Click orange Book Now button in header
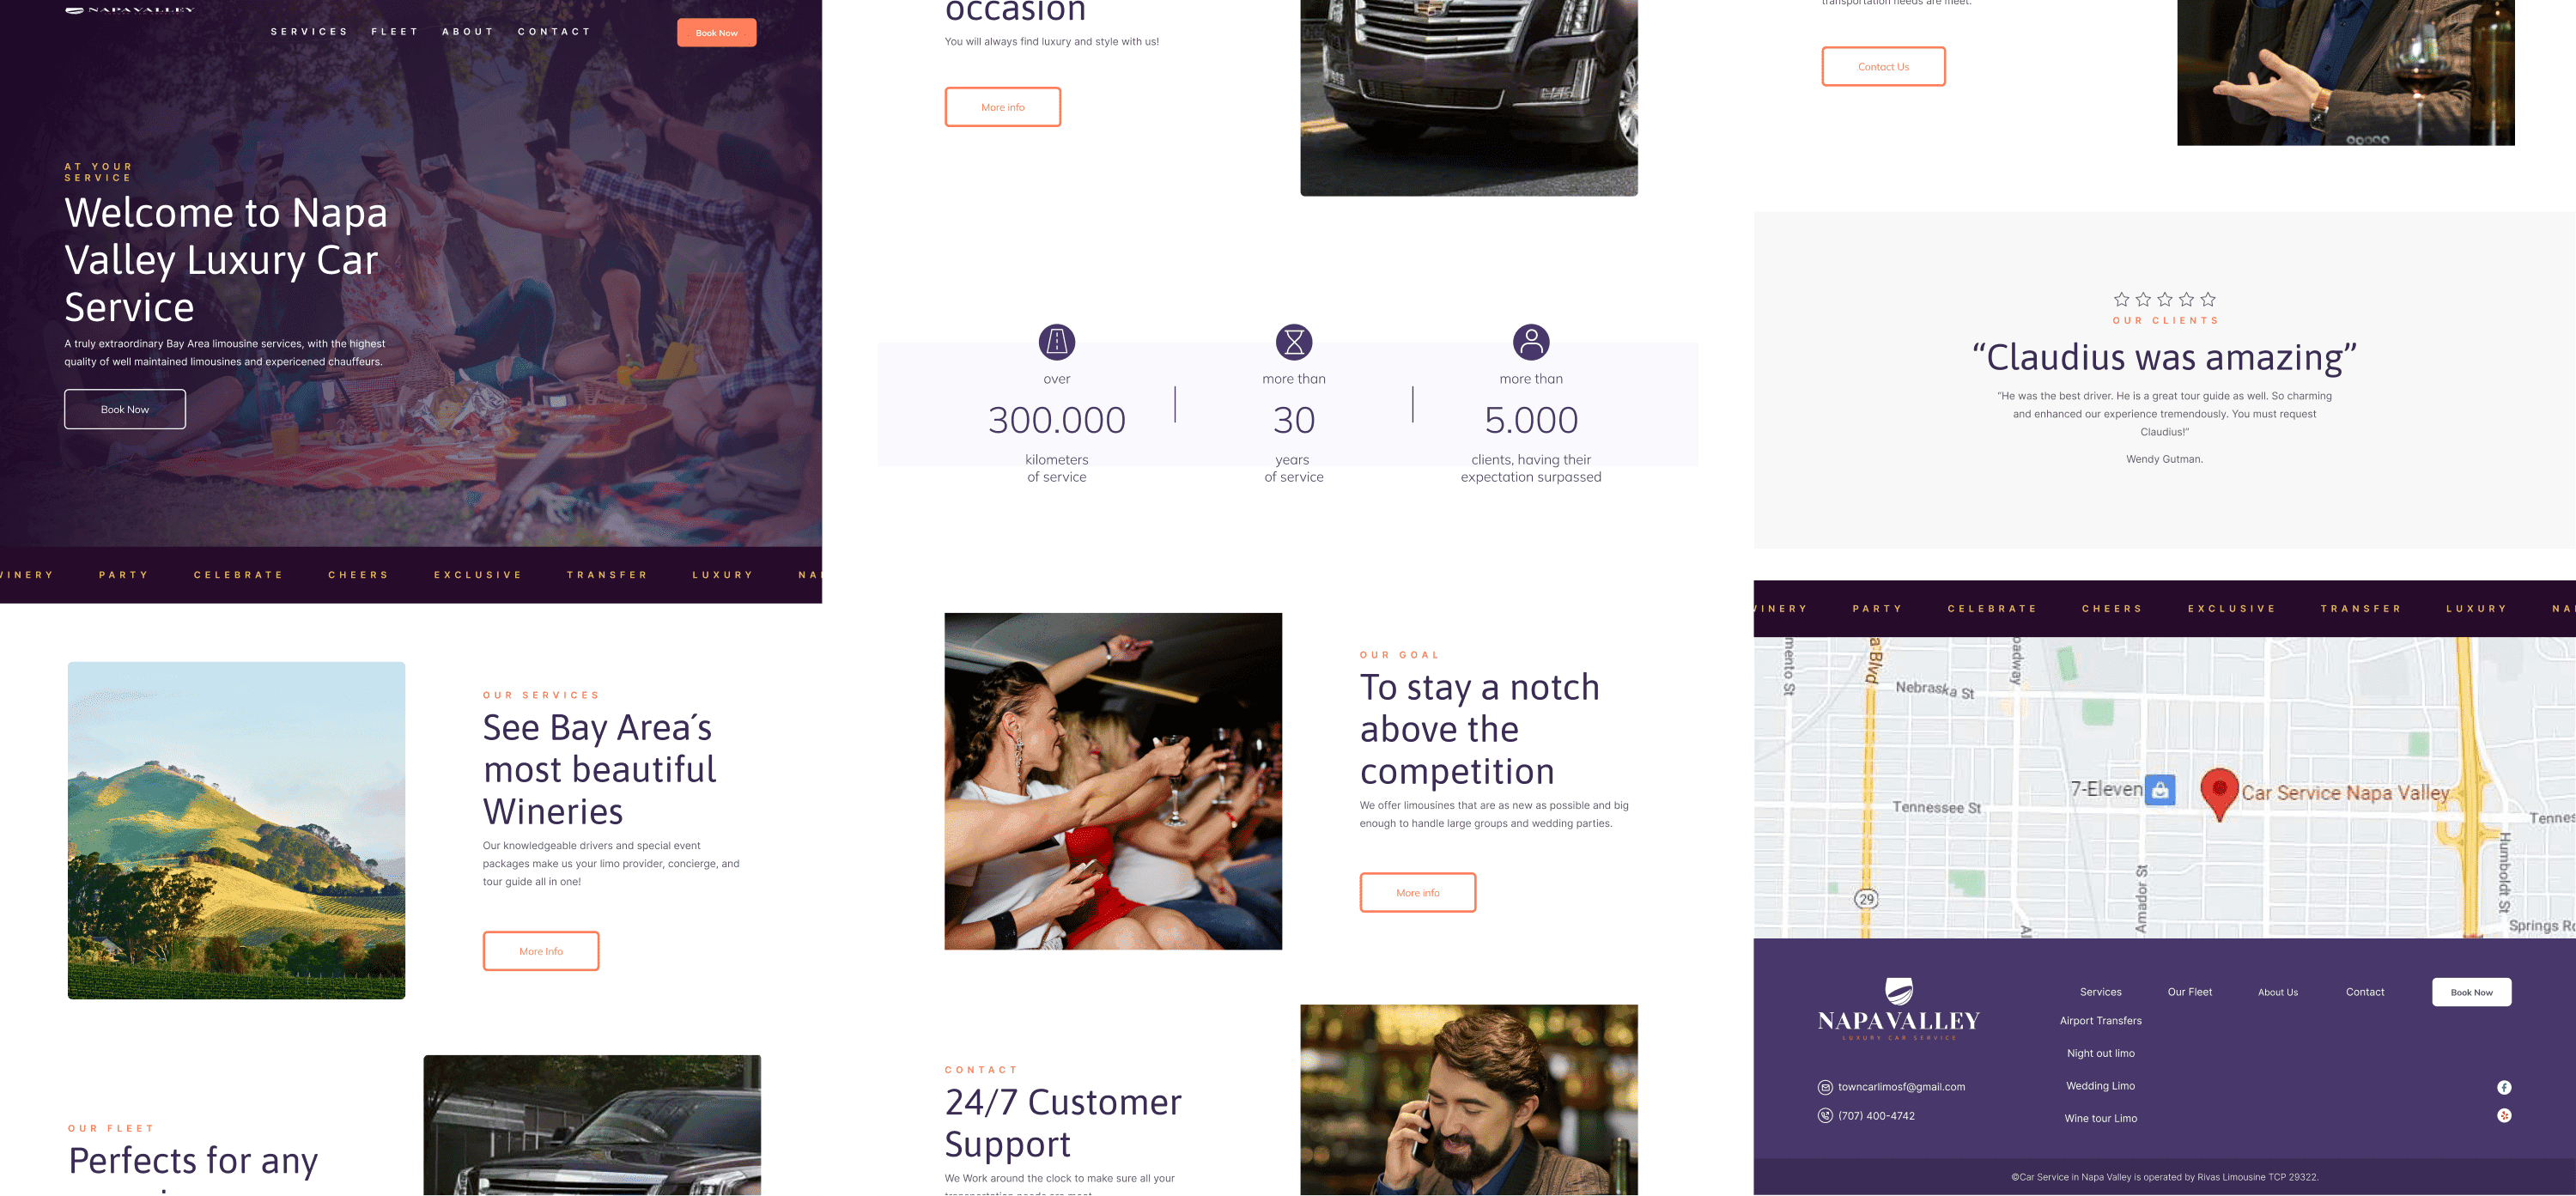The height and width of the screenshot is (1196, 2576). tap(717, 33)
